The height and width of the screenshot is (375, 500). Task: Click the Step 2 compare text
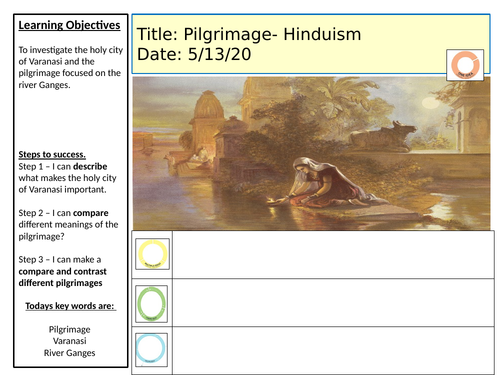(x=68, y=225)
